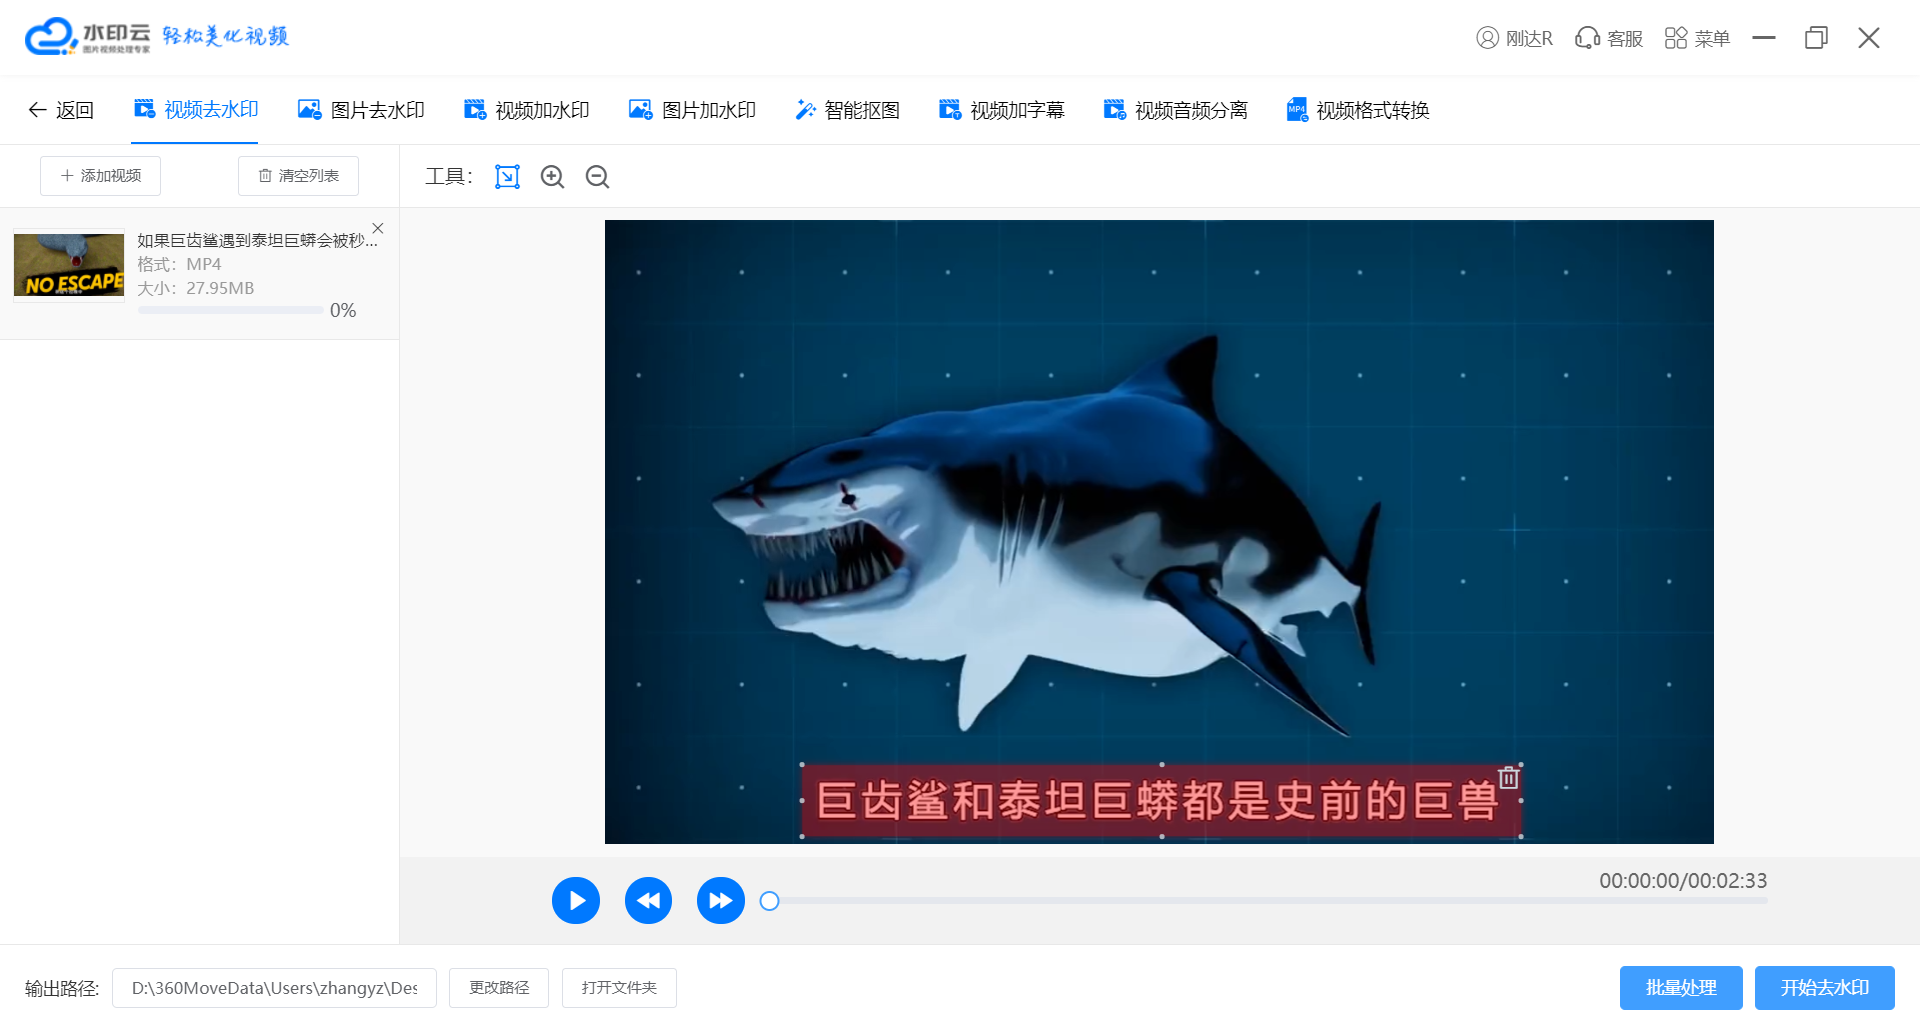Open the 智能抠图 tab
1920x1030 pixels.
[848, 110]
